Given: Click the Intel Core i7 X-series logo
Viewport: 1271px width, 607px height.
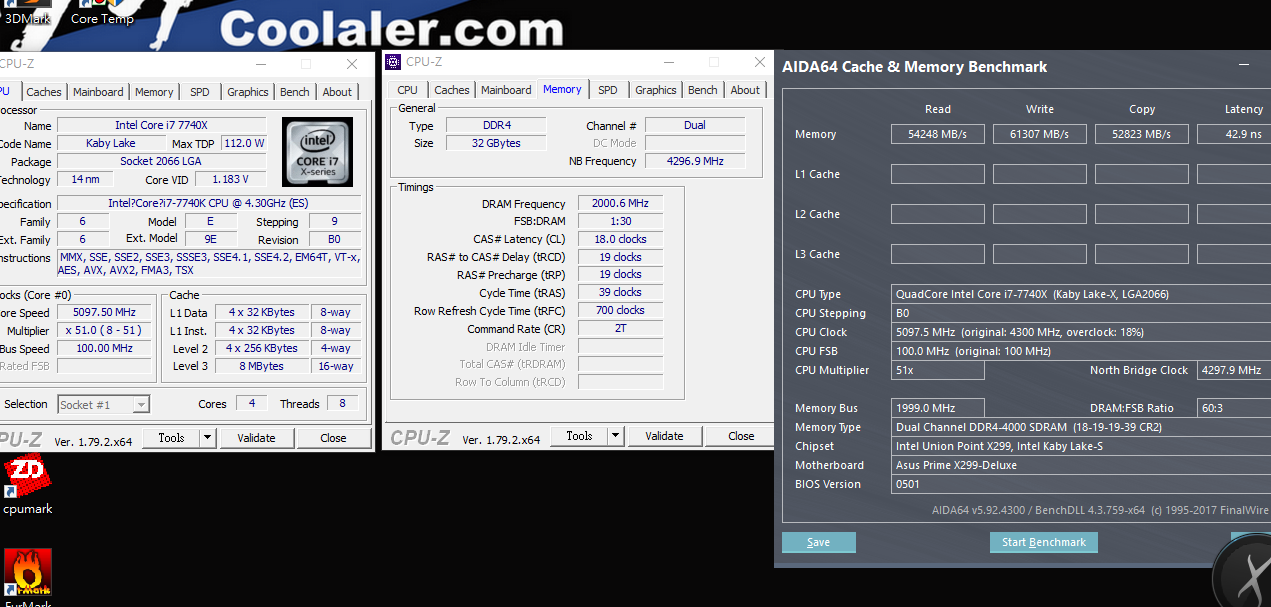Looking at the screenshot, I should pyautogui.click(x=317, y=153).
